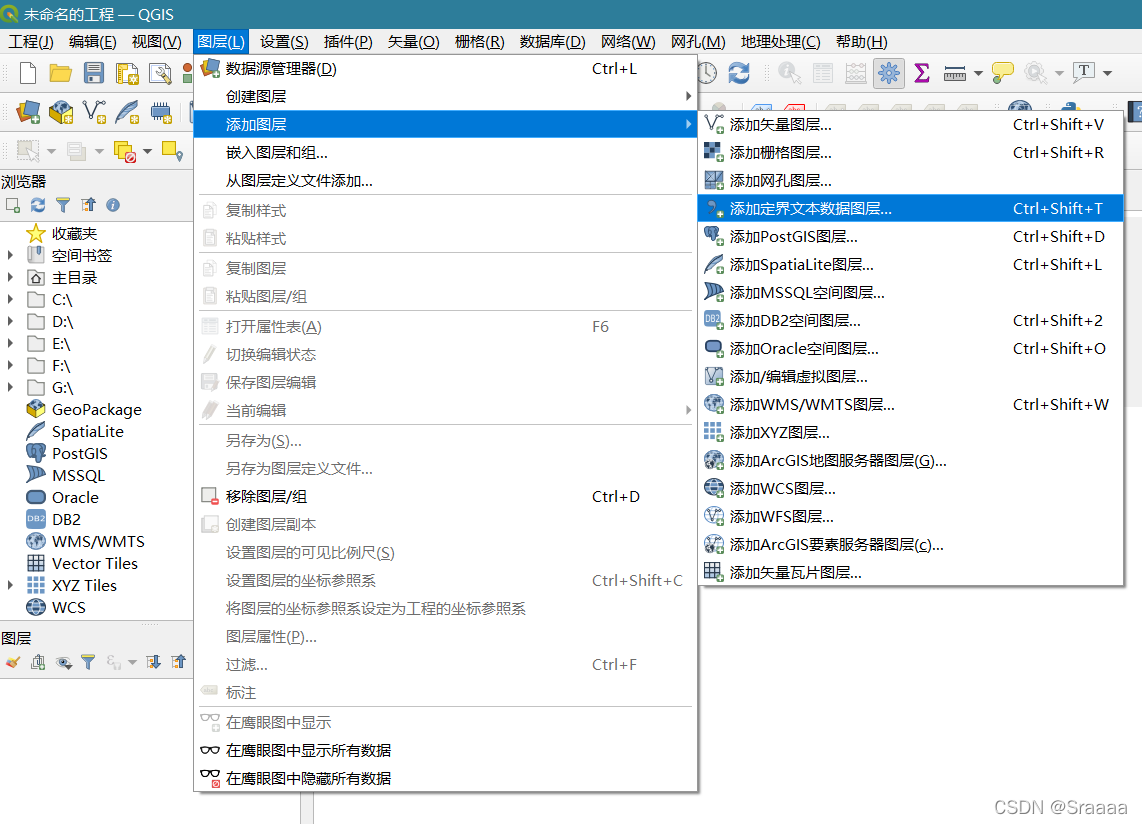Image resolution: width=1142 pixels, height=824 pixels.
Task: Choose 添加矢量图层 from submenu
Action: pos(910,125)
